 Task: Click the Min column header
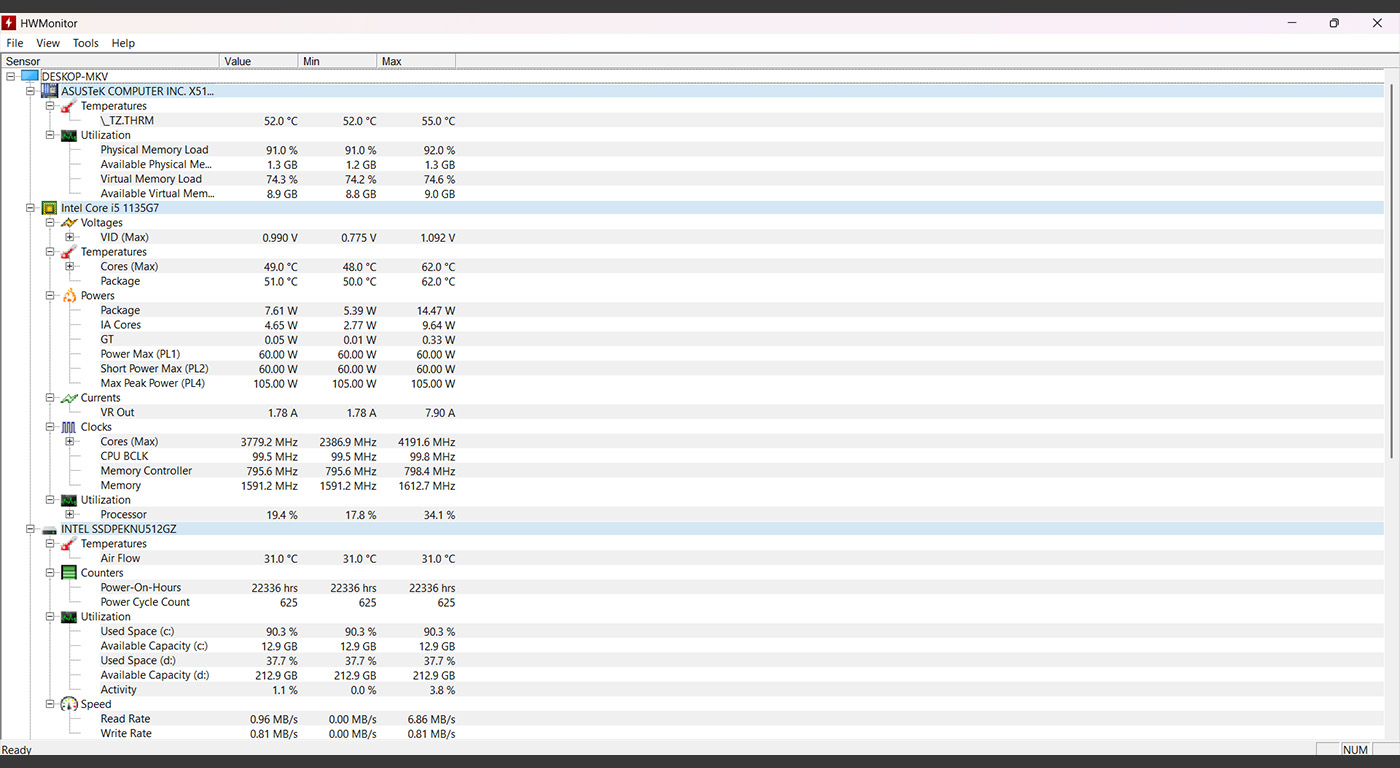[x=338, y=61]
